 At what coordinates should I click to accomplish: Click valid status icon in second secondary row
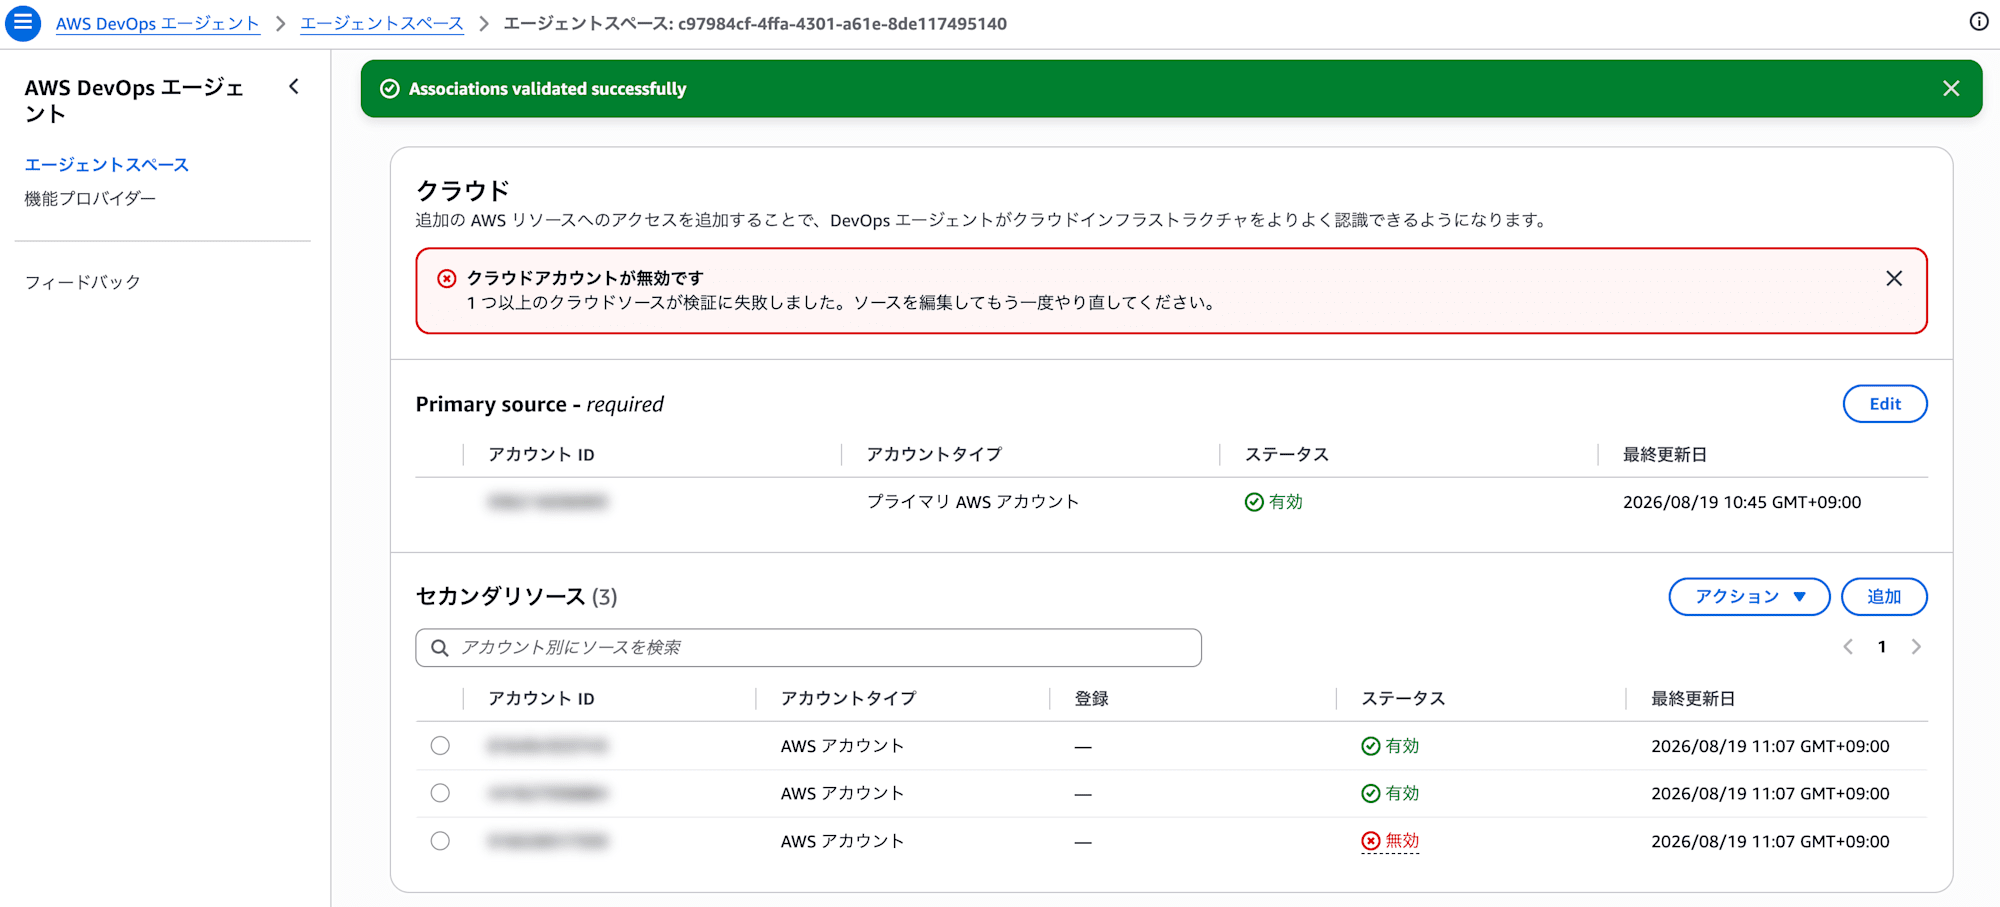point(1371,793)
